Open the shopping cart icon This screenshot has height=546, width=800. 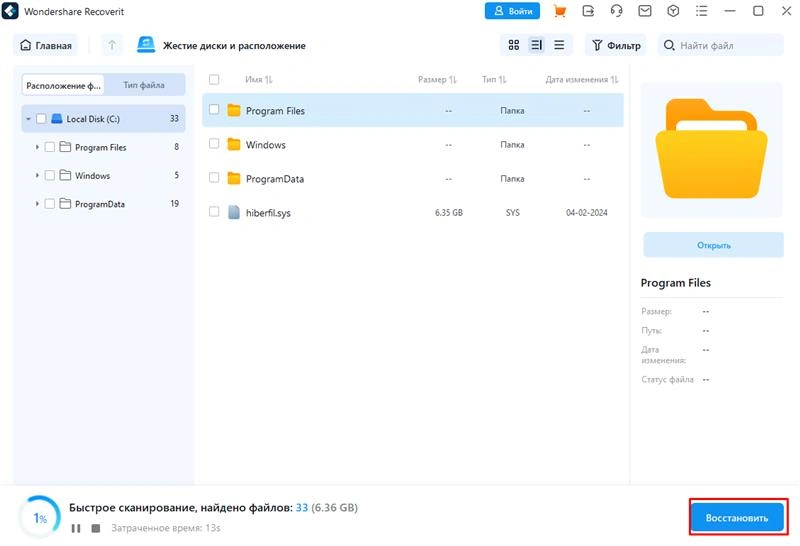[x=560, y=11]
